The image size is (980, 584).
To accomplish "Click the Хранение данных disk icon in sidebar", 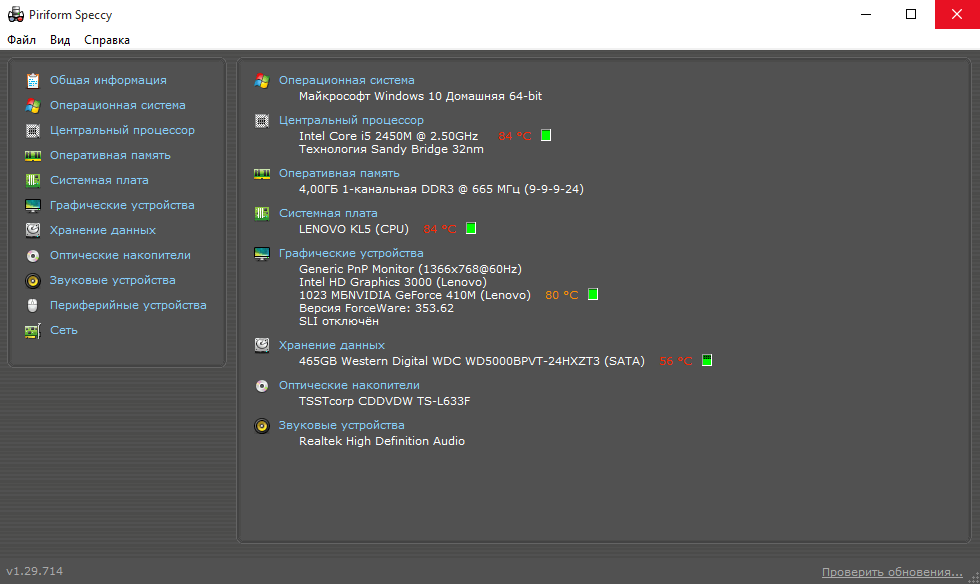I will 32,231.
